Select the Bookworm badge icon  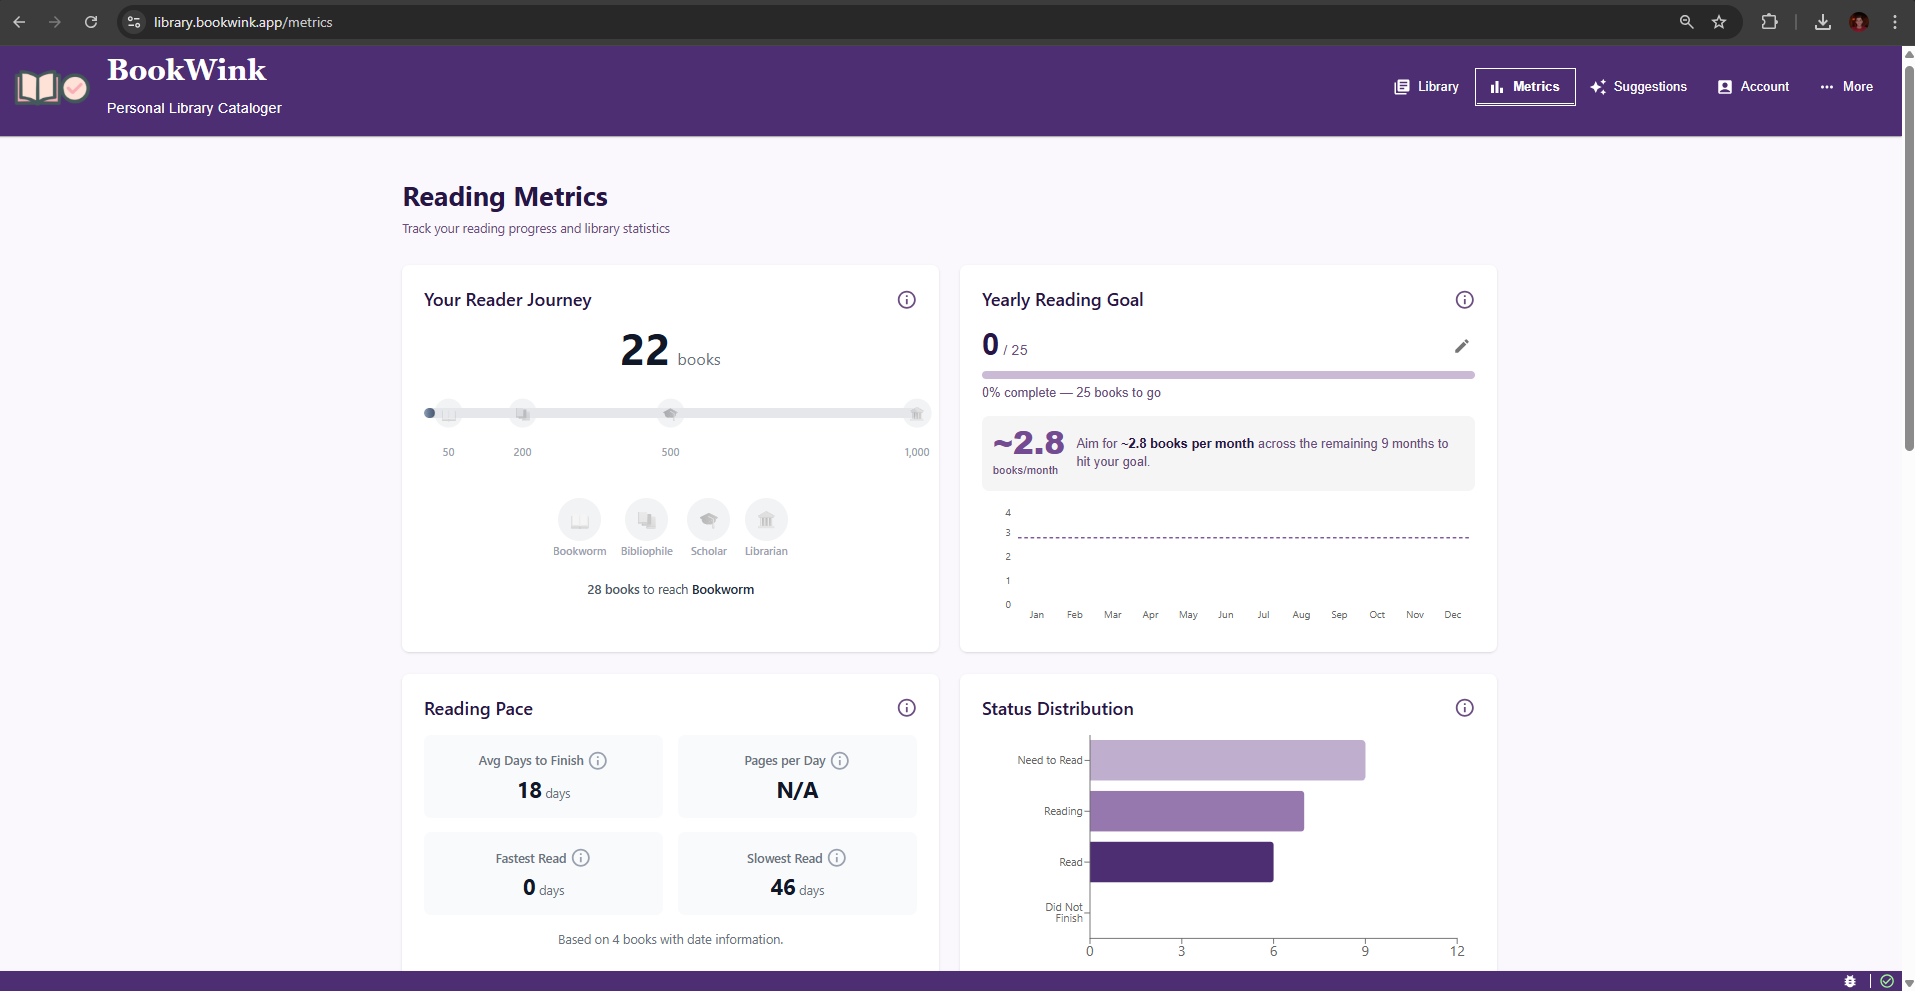pos(579,520)
